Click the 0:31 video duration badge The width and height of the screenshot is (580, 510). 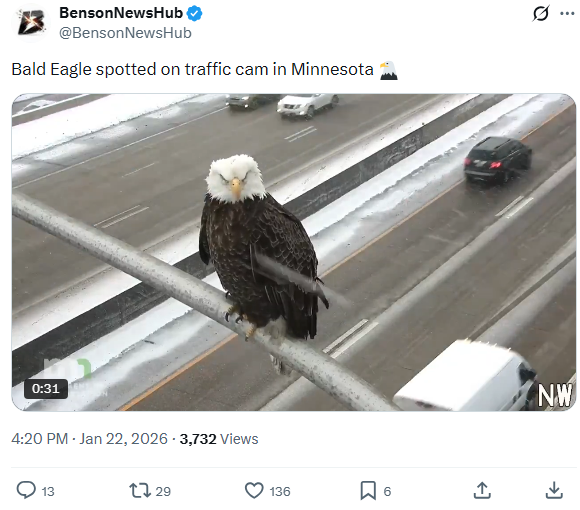tap(46, 389)
